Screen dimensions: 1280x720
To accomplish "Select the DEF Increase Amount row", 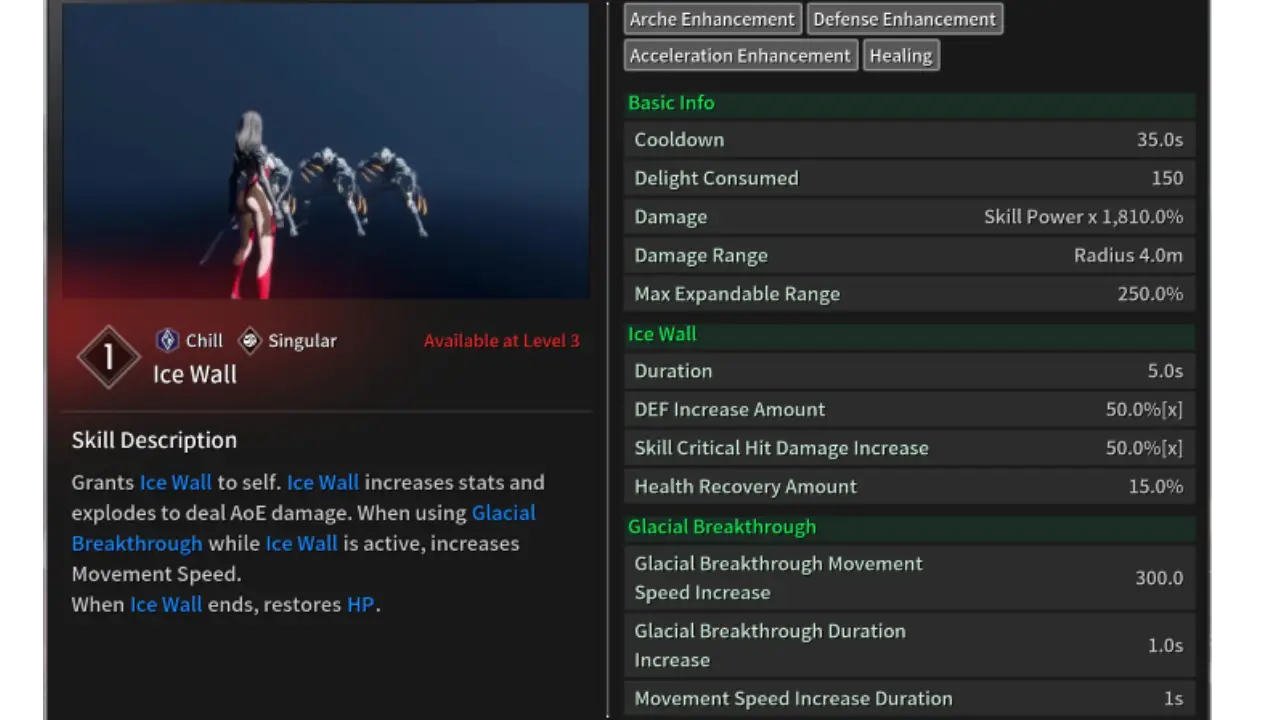I will 908,410.
